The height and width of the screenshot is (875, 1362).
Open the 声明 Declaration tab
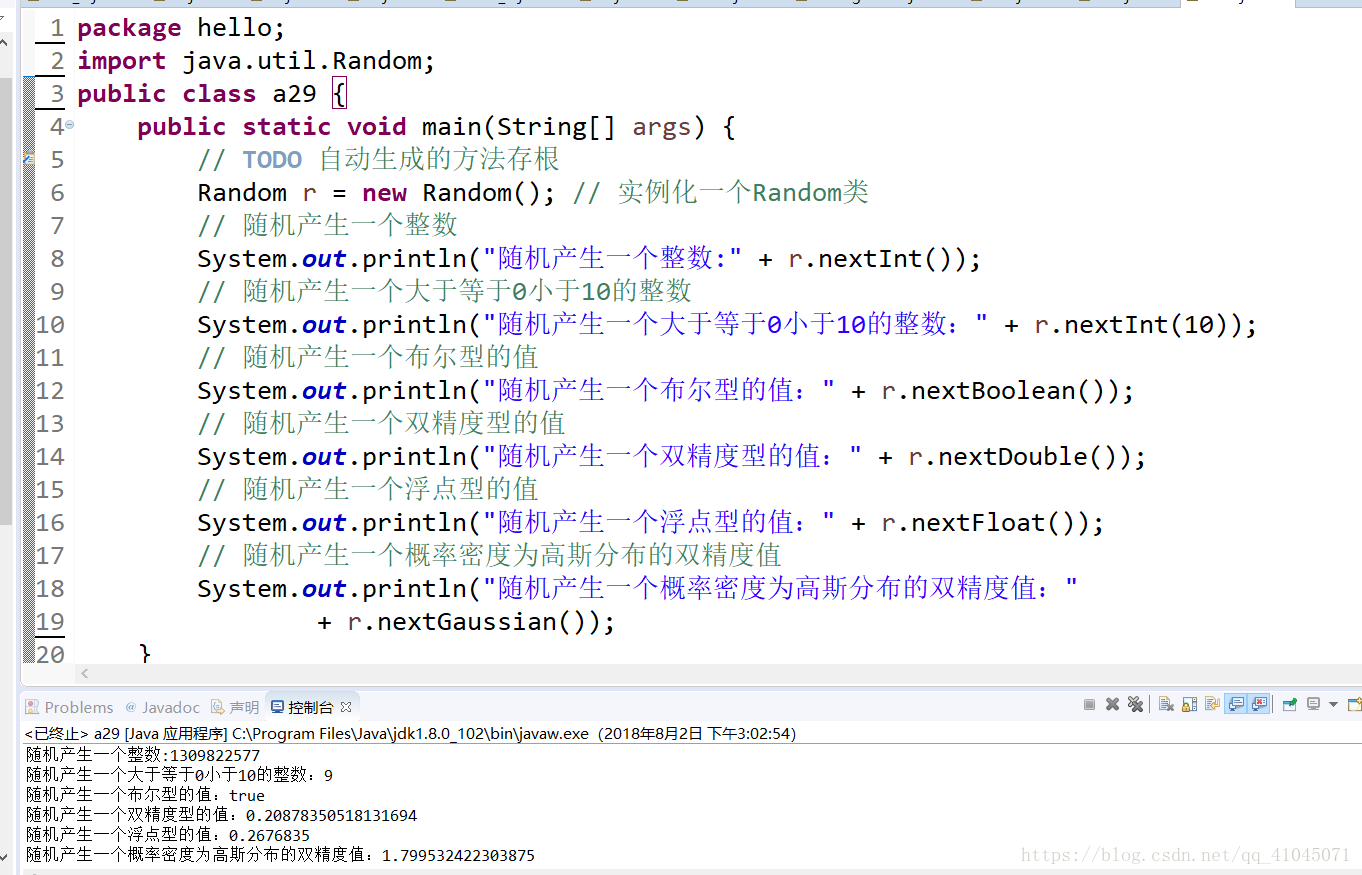[243, 707]
